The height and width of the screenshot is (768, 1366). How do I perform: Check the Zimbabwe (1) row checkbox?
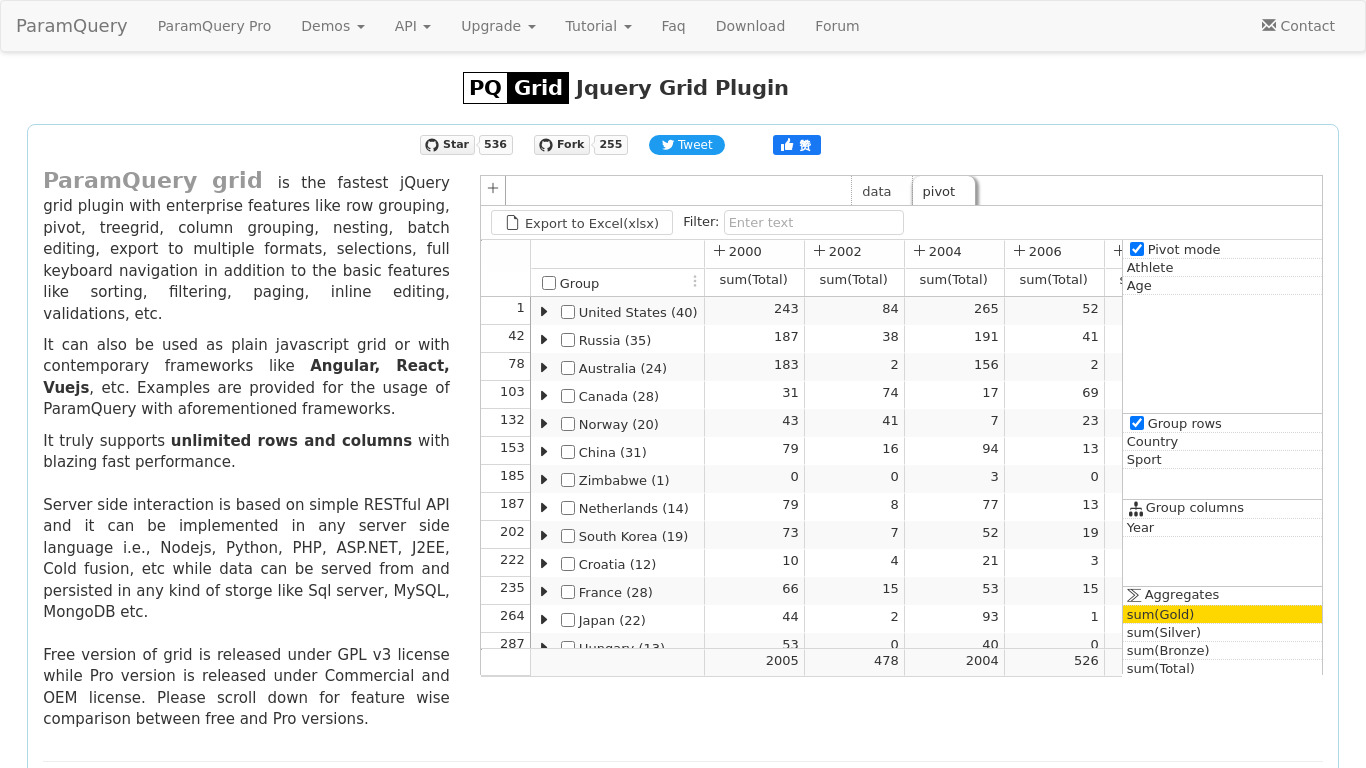pos(568,480)
